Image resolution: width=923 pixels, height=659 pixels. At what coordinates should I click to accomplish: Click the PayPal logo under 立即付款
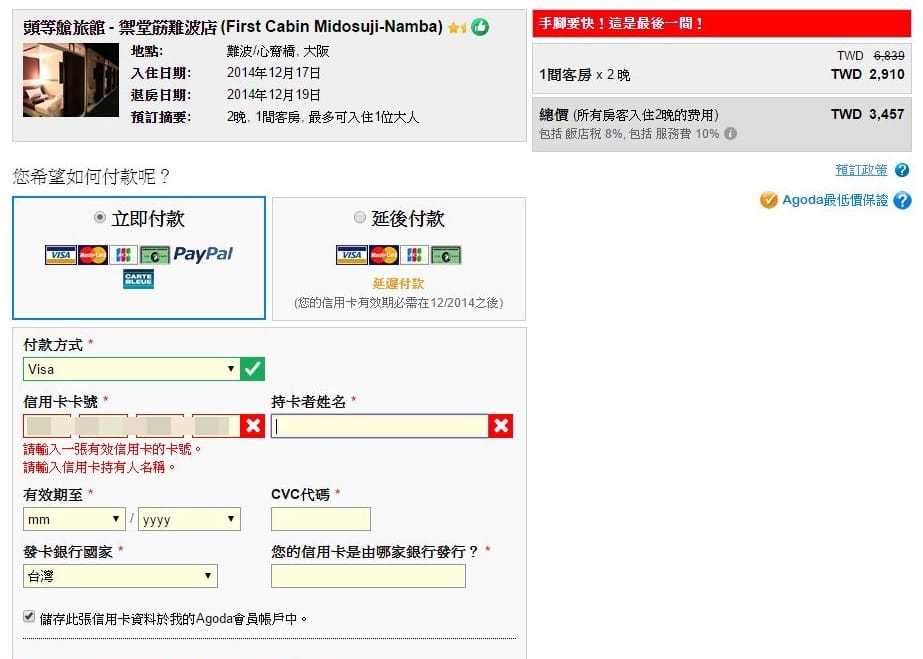pyautogui.click(x=203, y=254)
